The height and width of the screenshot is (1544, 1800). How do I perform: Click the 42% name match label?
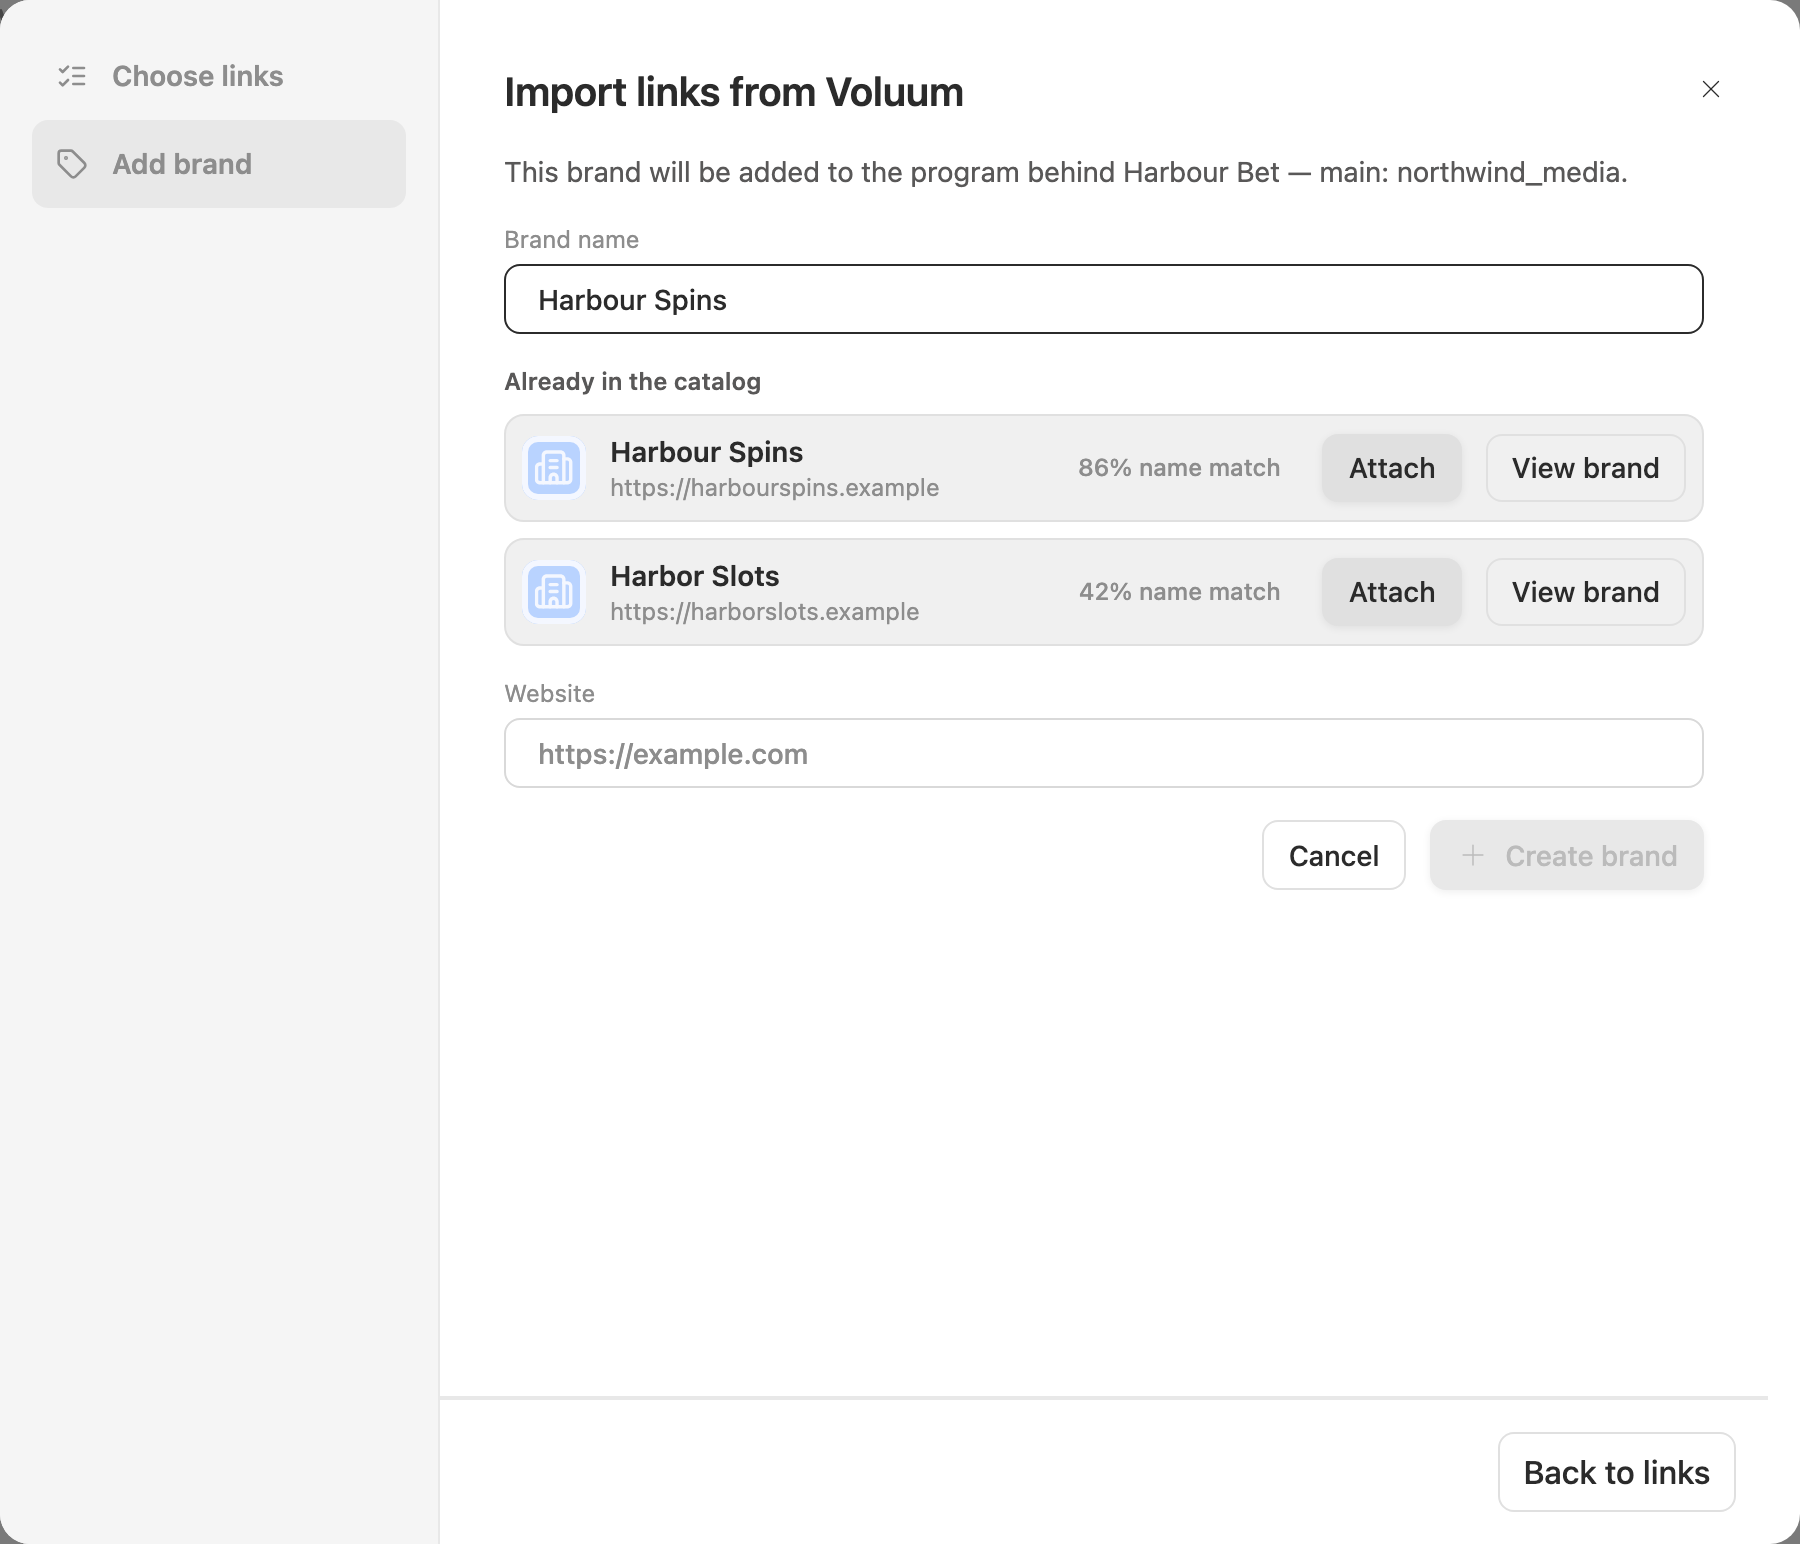pos(1179,592)
